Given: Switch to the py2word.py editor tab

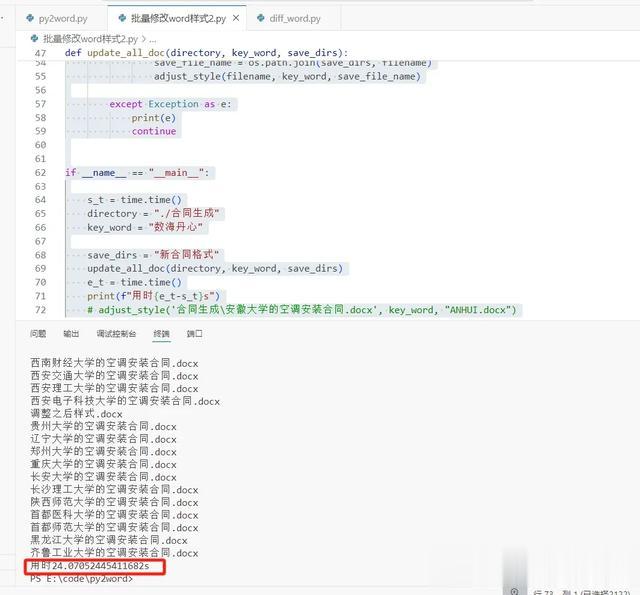Looking at the screenshot, I should pyautogui.click(x=61, y=18).
